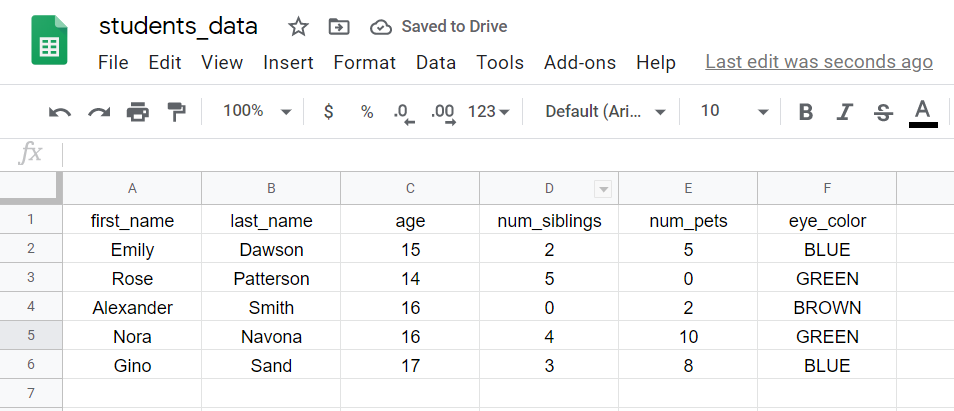Select the Paint format roller icon
The width and height of the screenshot is (954, 411).
[x=176, y=112]
